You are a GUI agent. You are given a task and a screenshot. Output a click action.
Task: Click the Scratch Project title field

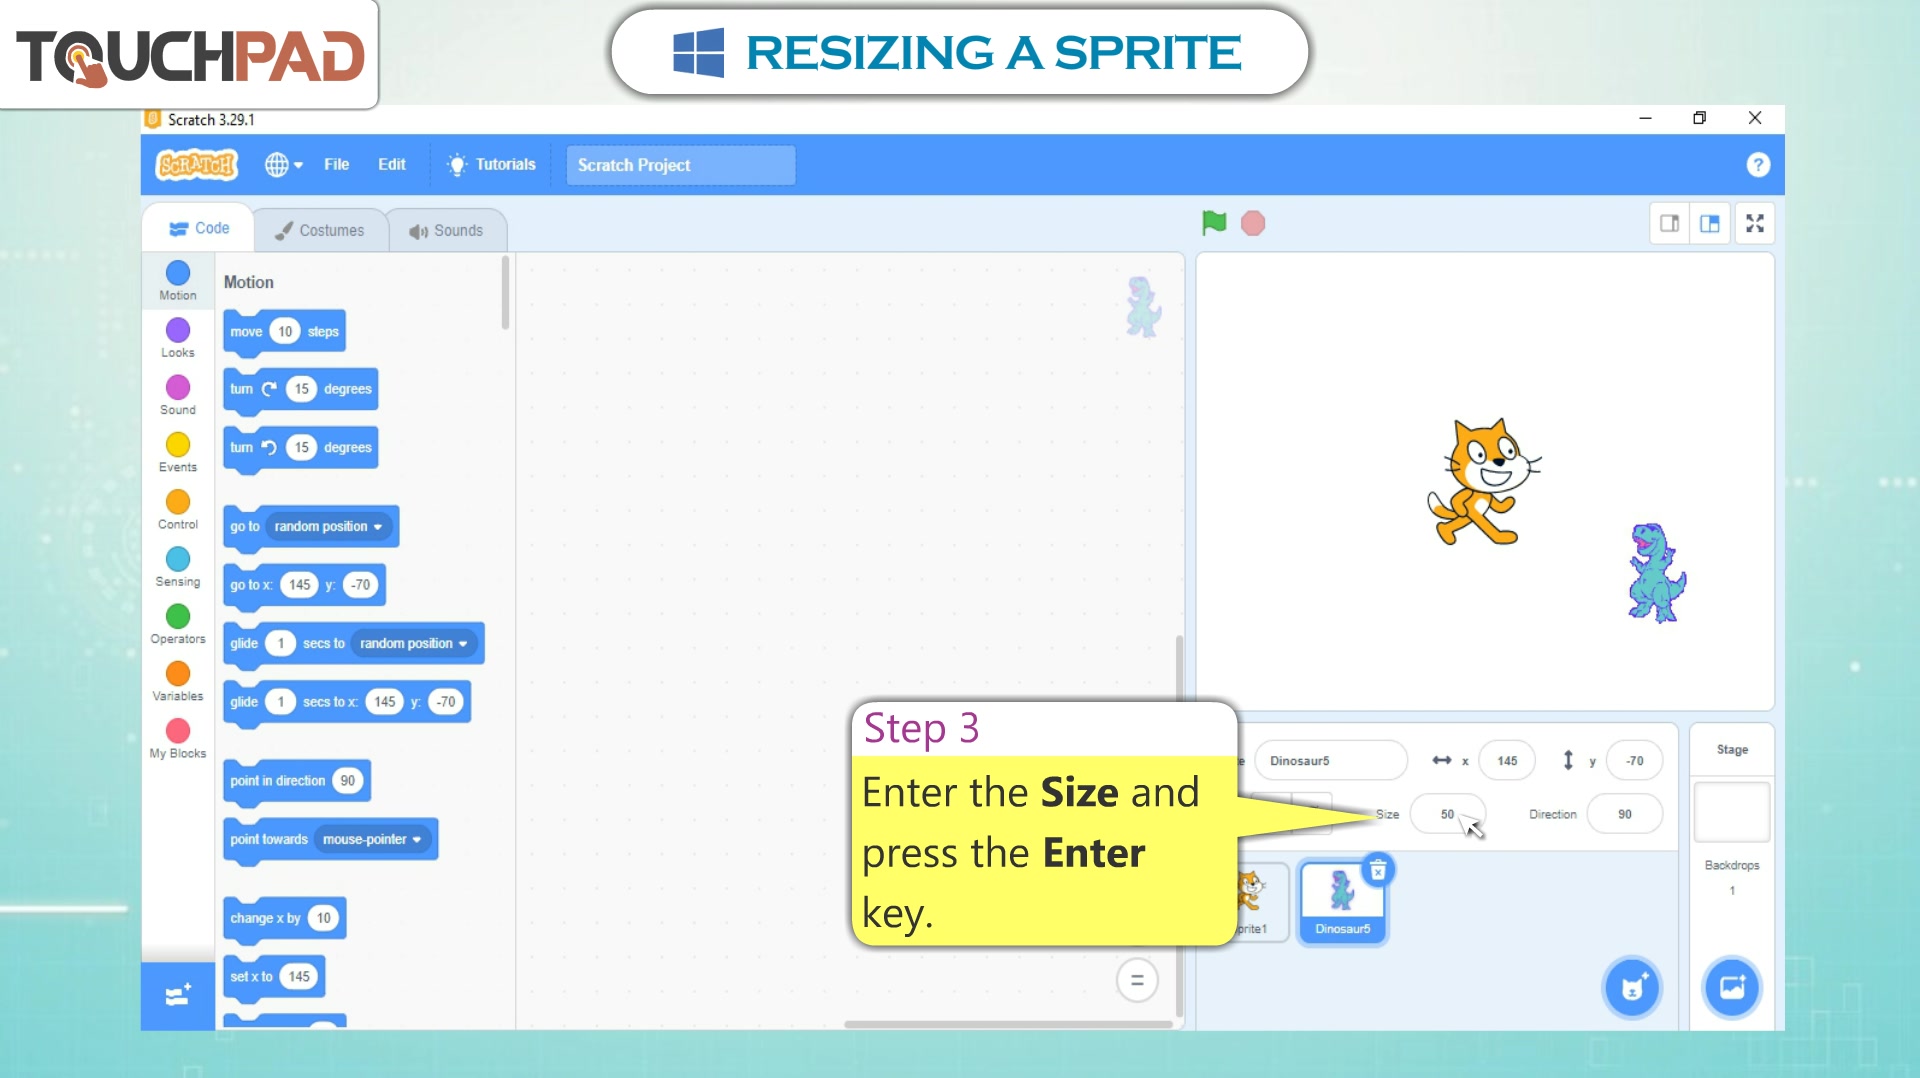680,165
